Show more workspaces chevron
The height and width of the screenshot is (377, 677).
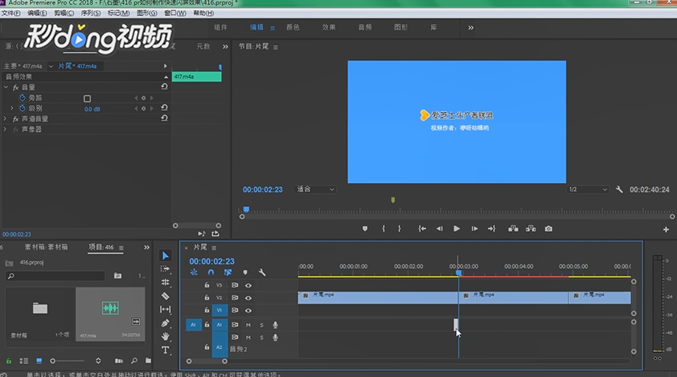coord(471,28)
